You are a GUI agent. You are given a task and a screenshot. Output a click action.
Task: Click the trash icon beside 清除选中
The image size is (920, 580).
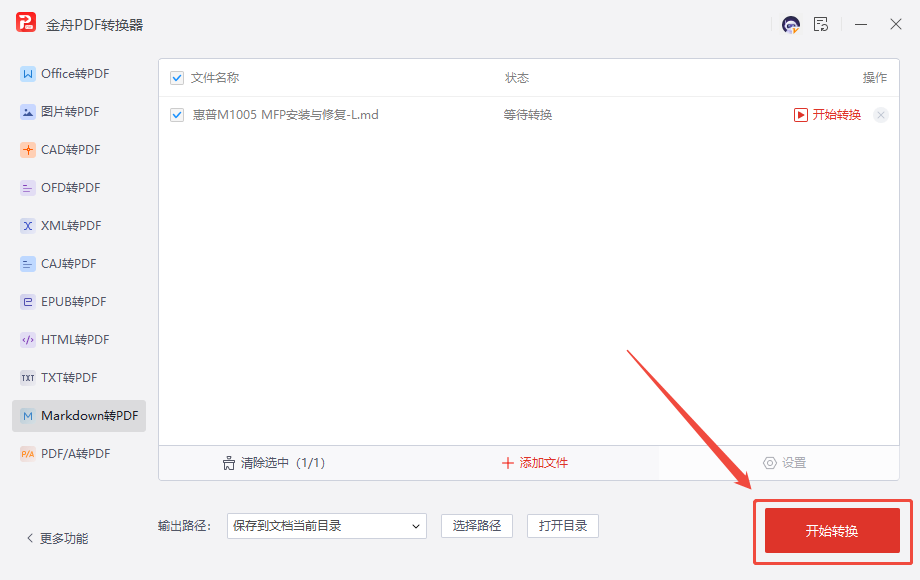tap(229, 463)
